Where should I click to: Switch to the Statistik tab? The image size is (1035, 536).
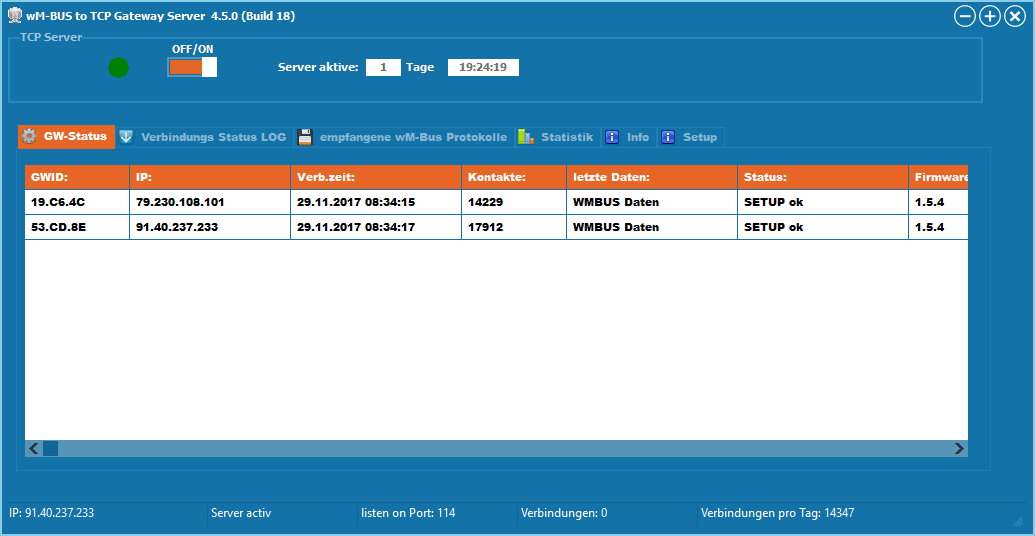pos(558,137)
